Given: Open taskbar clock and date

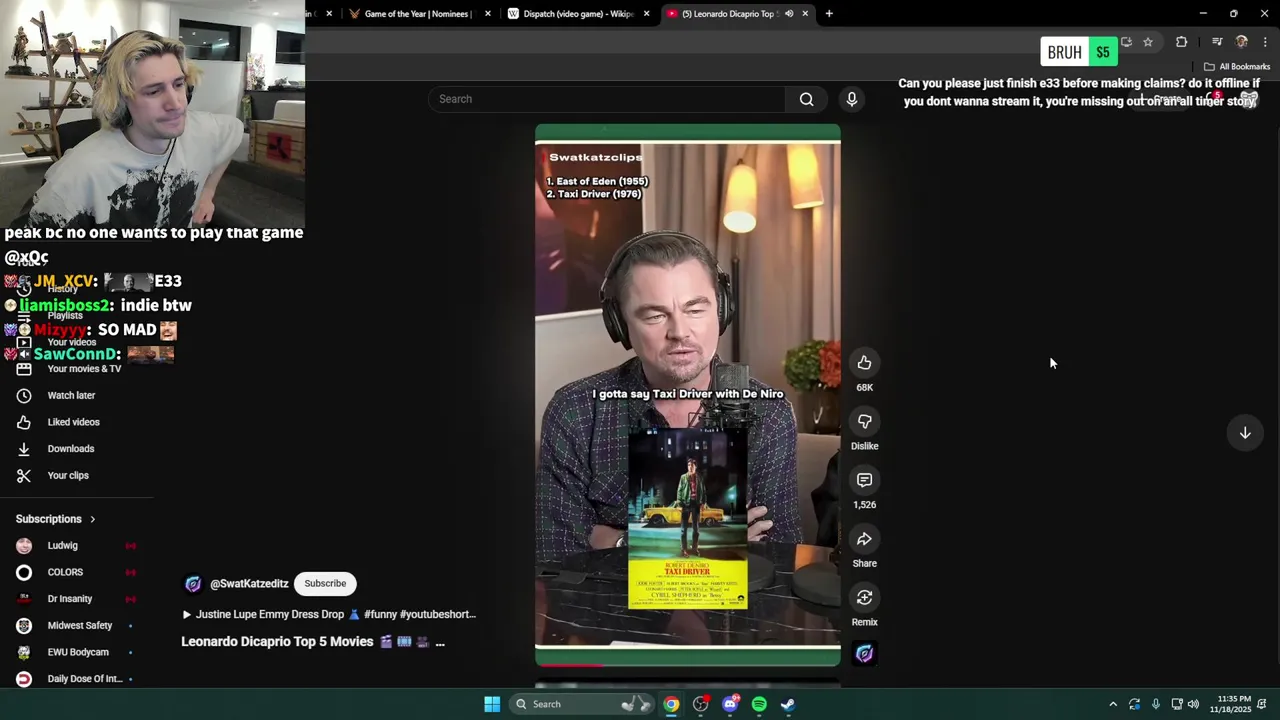Looking at the screenshot, I should (x=1230, y=704).
